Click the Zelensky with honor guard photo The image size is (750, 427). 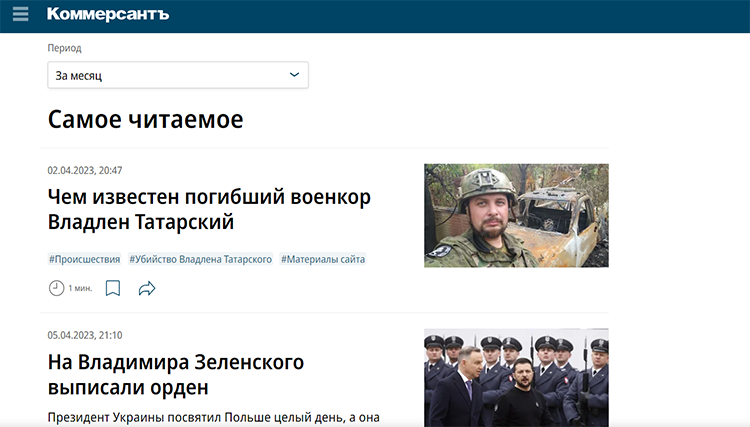coord(516,378)
